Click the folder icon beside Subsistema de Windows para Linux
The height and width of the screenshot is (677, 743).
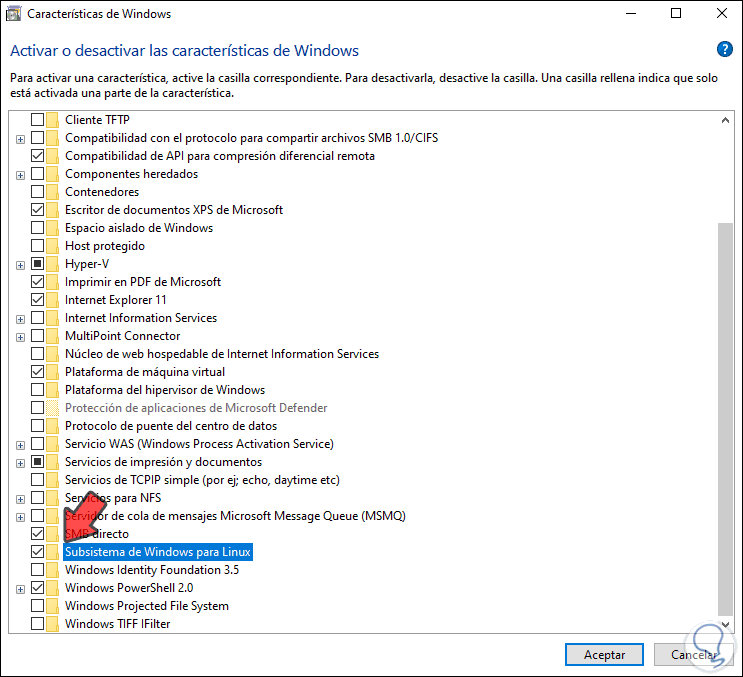coord(53,552)
